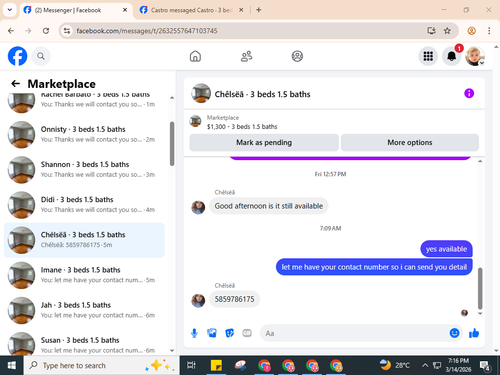Open Sticky Notes on the taskbar
The width and height of the screenshot is (500, 375).
216,366
